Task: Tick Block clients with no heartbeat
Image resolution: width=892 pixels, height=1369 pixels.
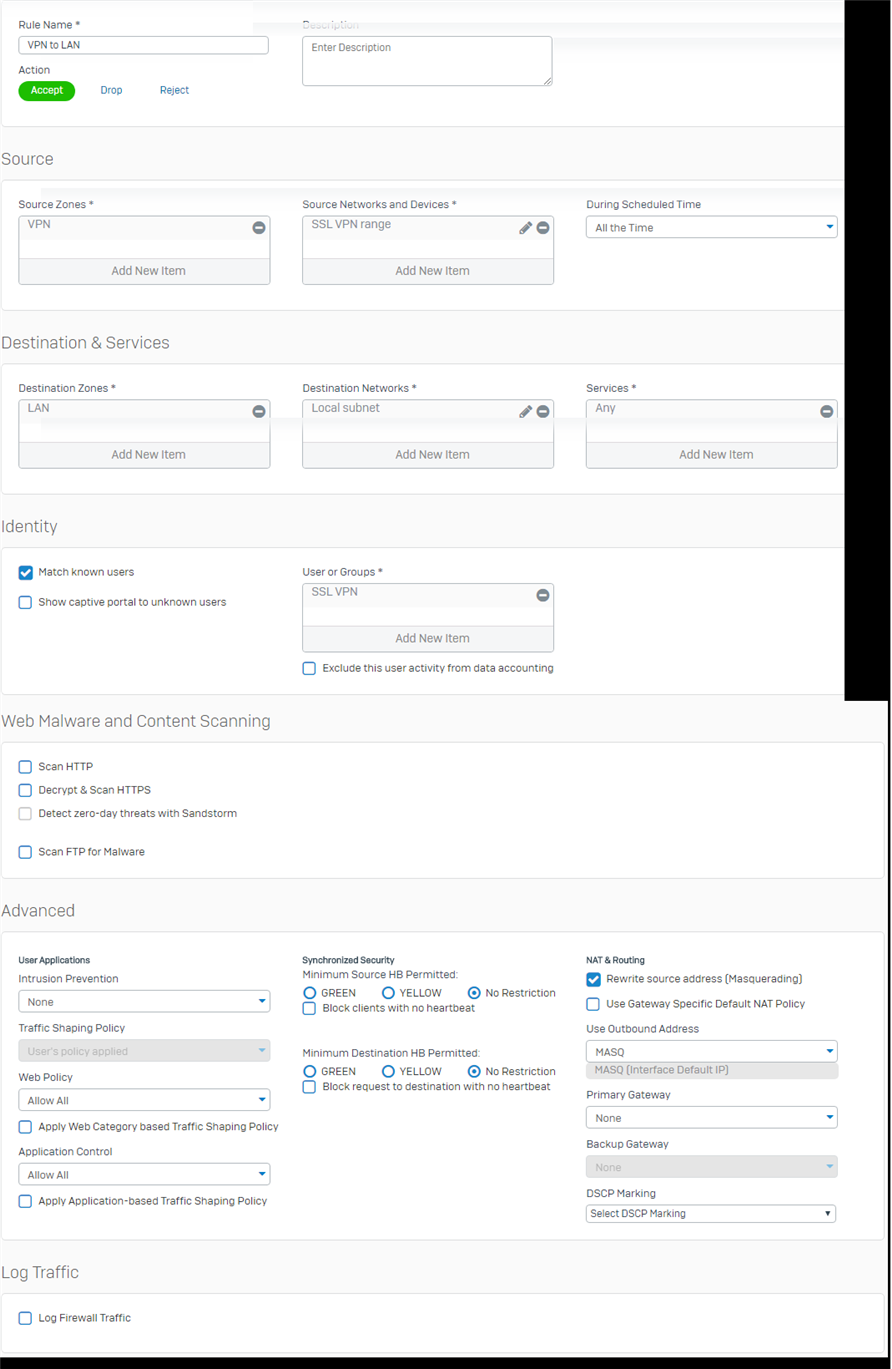Action: point(310,1009)
